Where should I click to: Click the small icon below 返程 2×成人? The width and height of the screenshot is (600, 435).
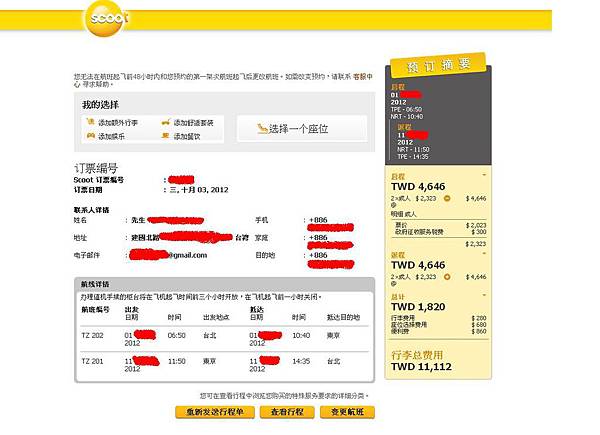point(393,283)
